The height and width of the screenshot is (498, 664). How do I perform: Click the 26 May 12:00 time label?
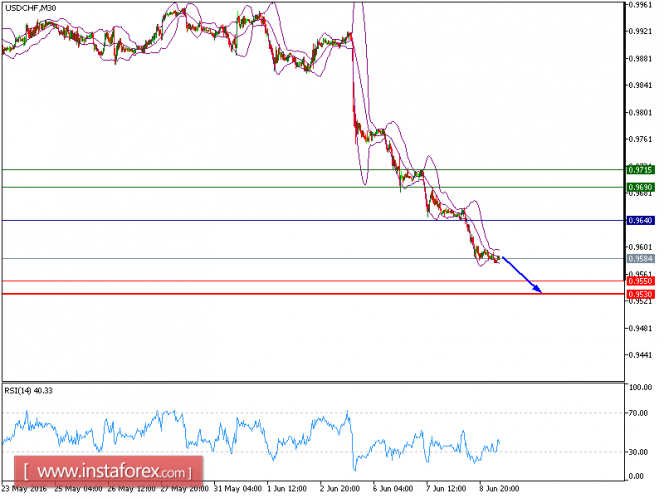[131, 489]
